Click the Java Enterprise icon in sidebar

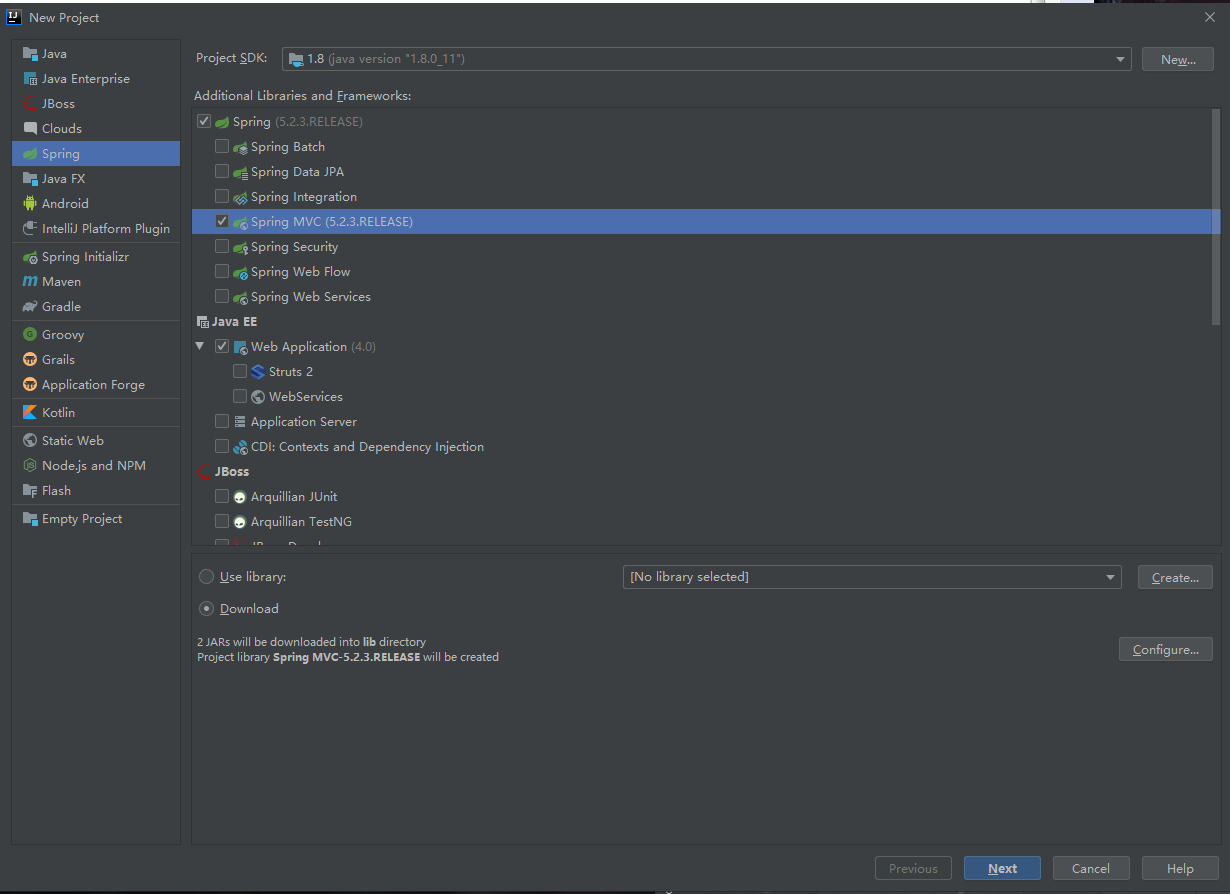coord(30,79)
